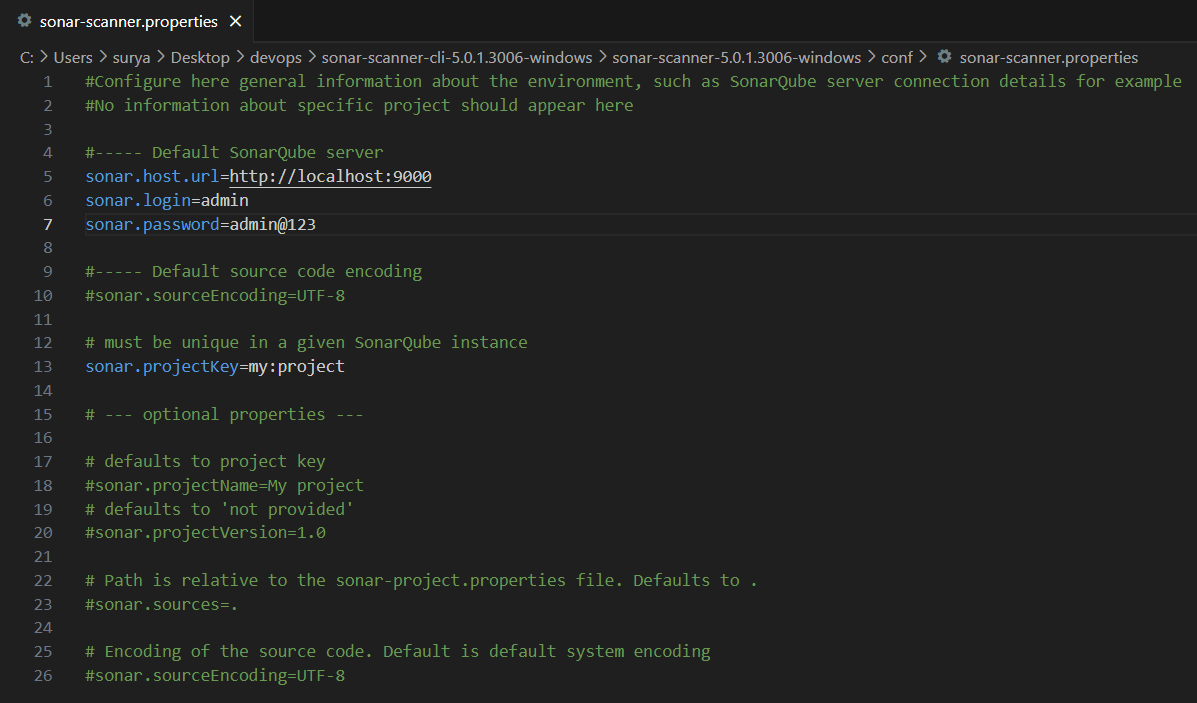Screen dimensions: 1197x703
Task: Open the sonar-scanner-5.0.1.3006-windows breadcrumb
Action: (738, 57)
